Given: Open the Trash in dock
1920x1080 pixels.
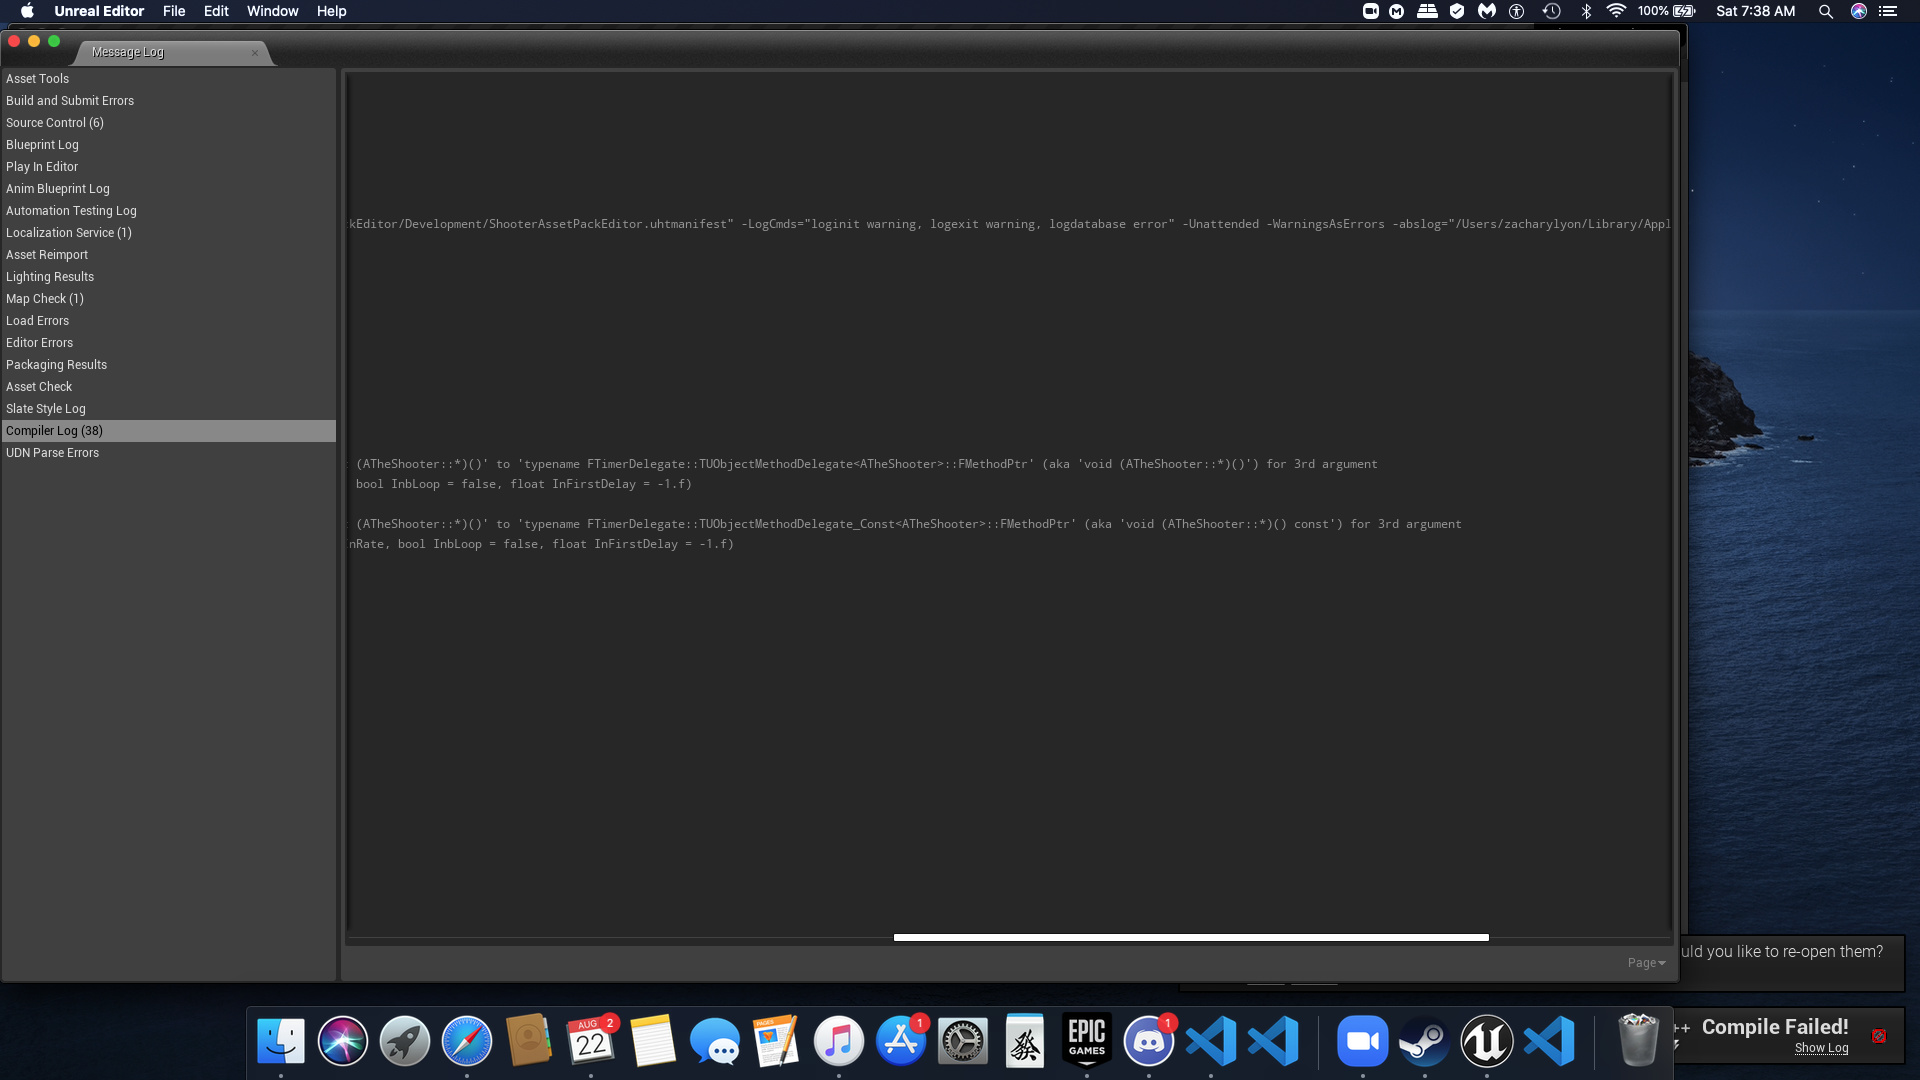Looking at the screenshot, I should click(1638, 1042).
